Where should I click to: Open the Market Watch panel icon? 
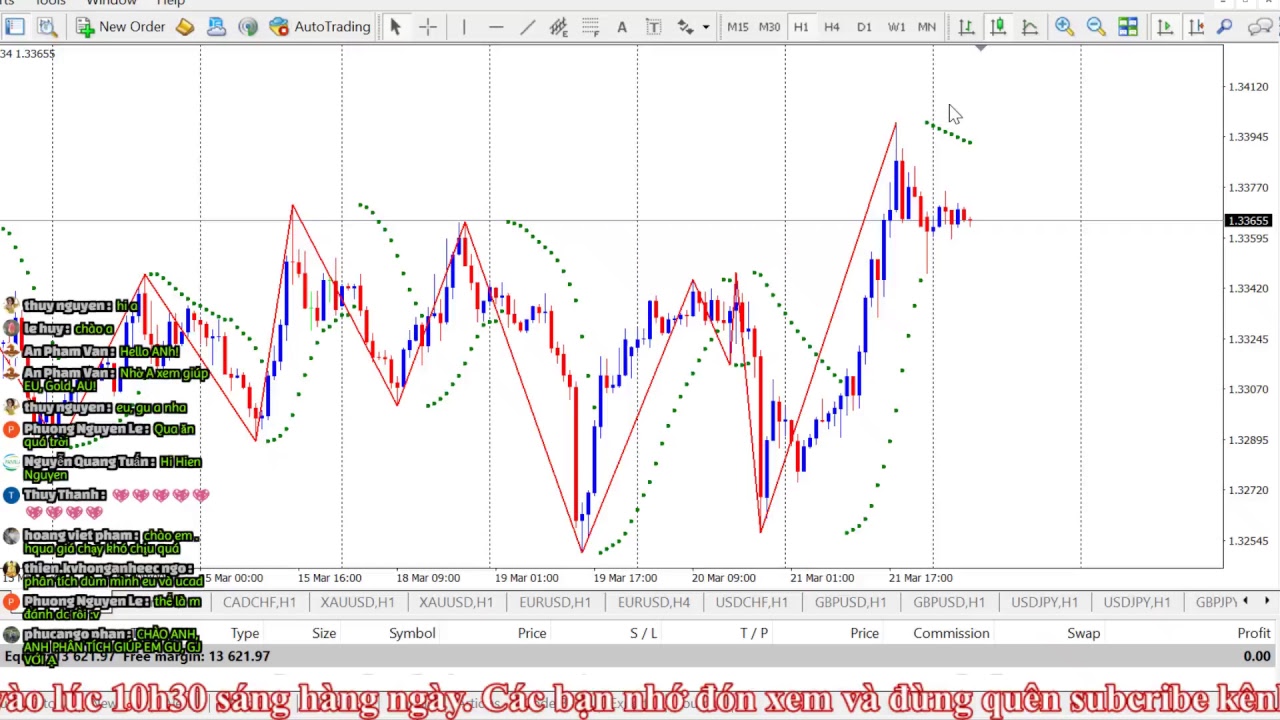click(x=15, y=27)
